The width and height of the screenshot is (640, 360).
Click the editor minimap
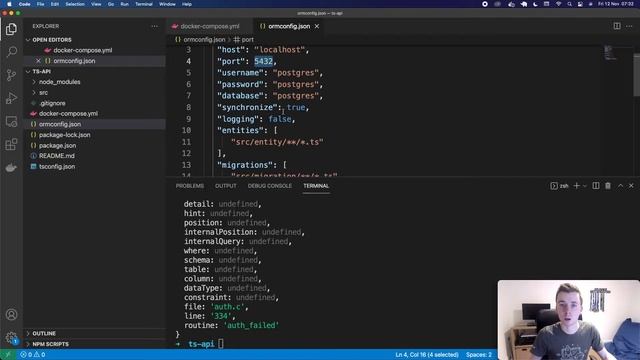pyautogui.click(x=610, y=53)
